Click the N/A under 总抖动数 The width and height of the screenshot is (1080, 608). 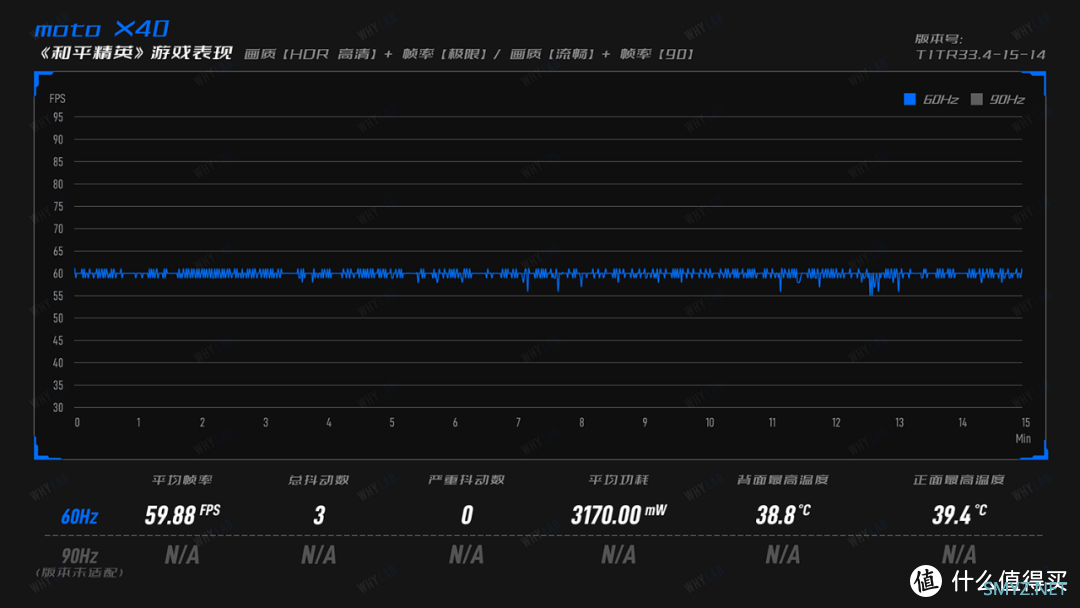(x=319, y=555)
